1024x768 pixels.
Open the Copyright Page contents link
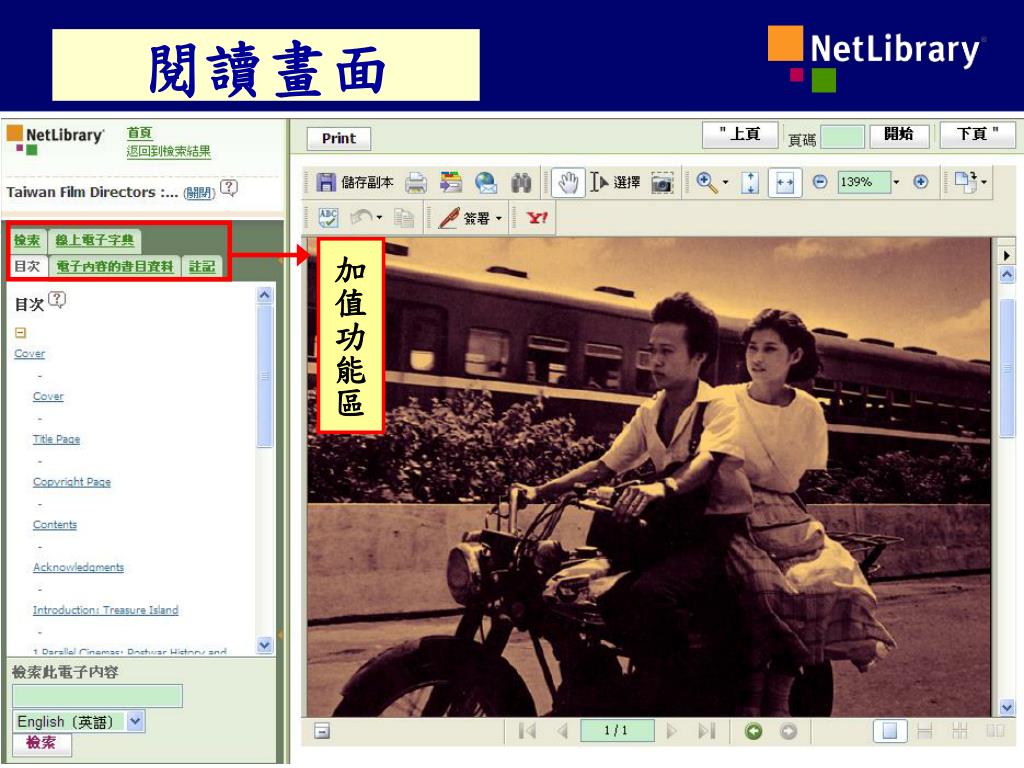click(72, 482)
